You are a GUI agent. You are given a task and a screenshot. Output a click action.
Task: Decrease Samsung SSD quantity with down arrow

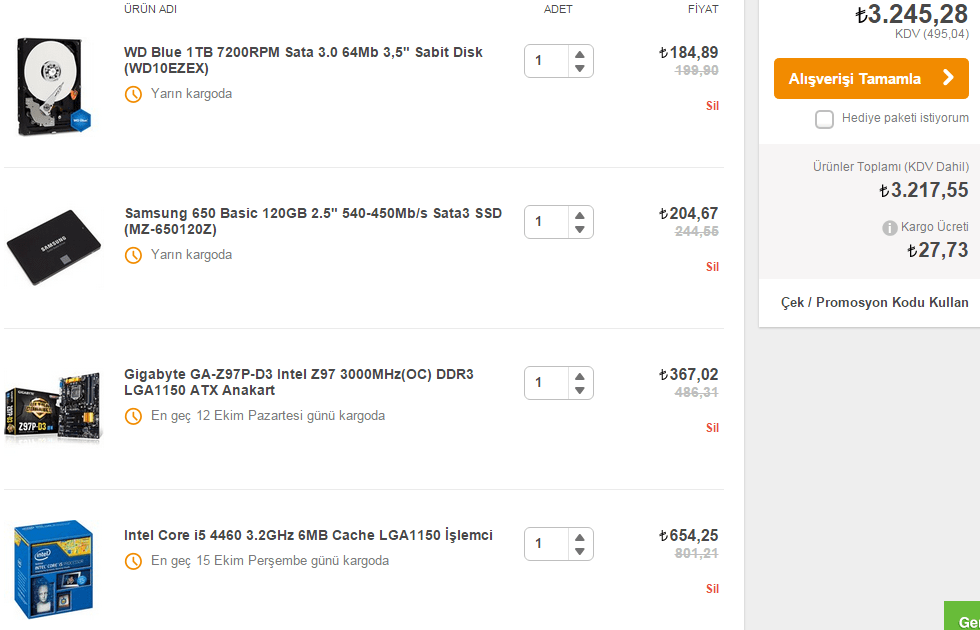coord(579,230)
